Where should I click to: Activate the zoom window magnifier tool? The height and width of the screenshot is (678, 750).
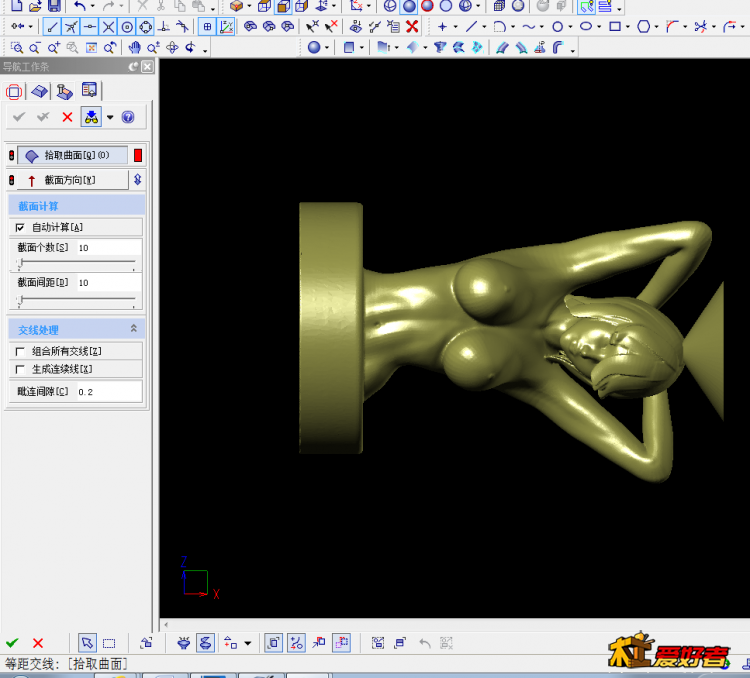[x=16, y=47]
